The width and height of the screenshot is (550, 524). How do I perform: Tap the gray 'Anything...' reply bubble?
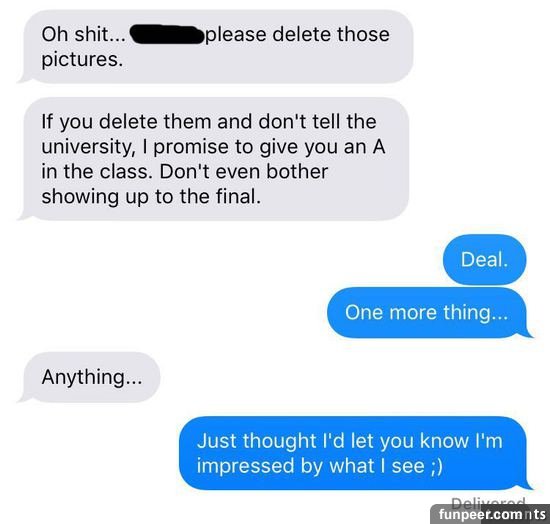point(89,377)
